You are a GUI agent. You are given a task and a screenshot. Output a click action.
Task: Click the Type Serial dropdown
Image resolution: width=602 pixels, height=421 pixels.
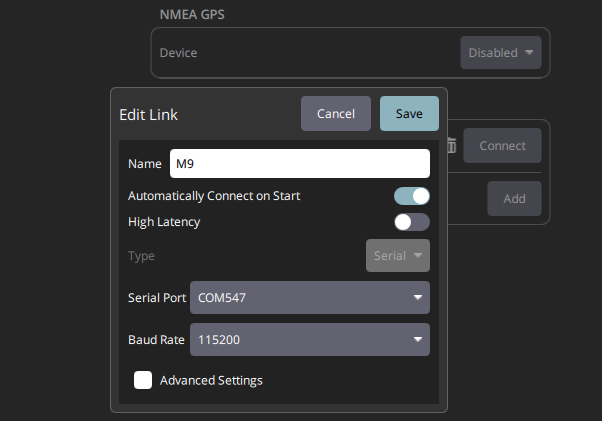pos(397,256)
